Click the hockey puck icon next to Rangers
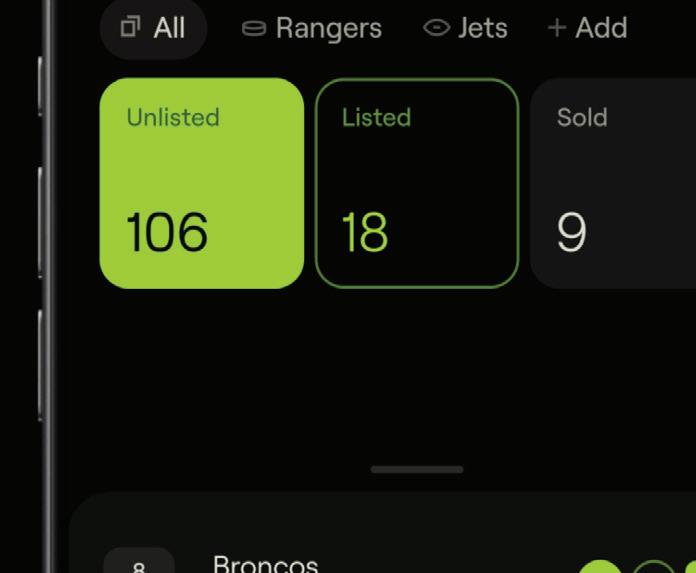 (254, 29)
